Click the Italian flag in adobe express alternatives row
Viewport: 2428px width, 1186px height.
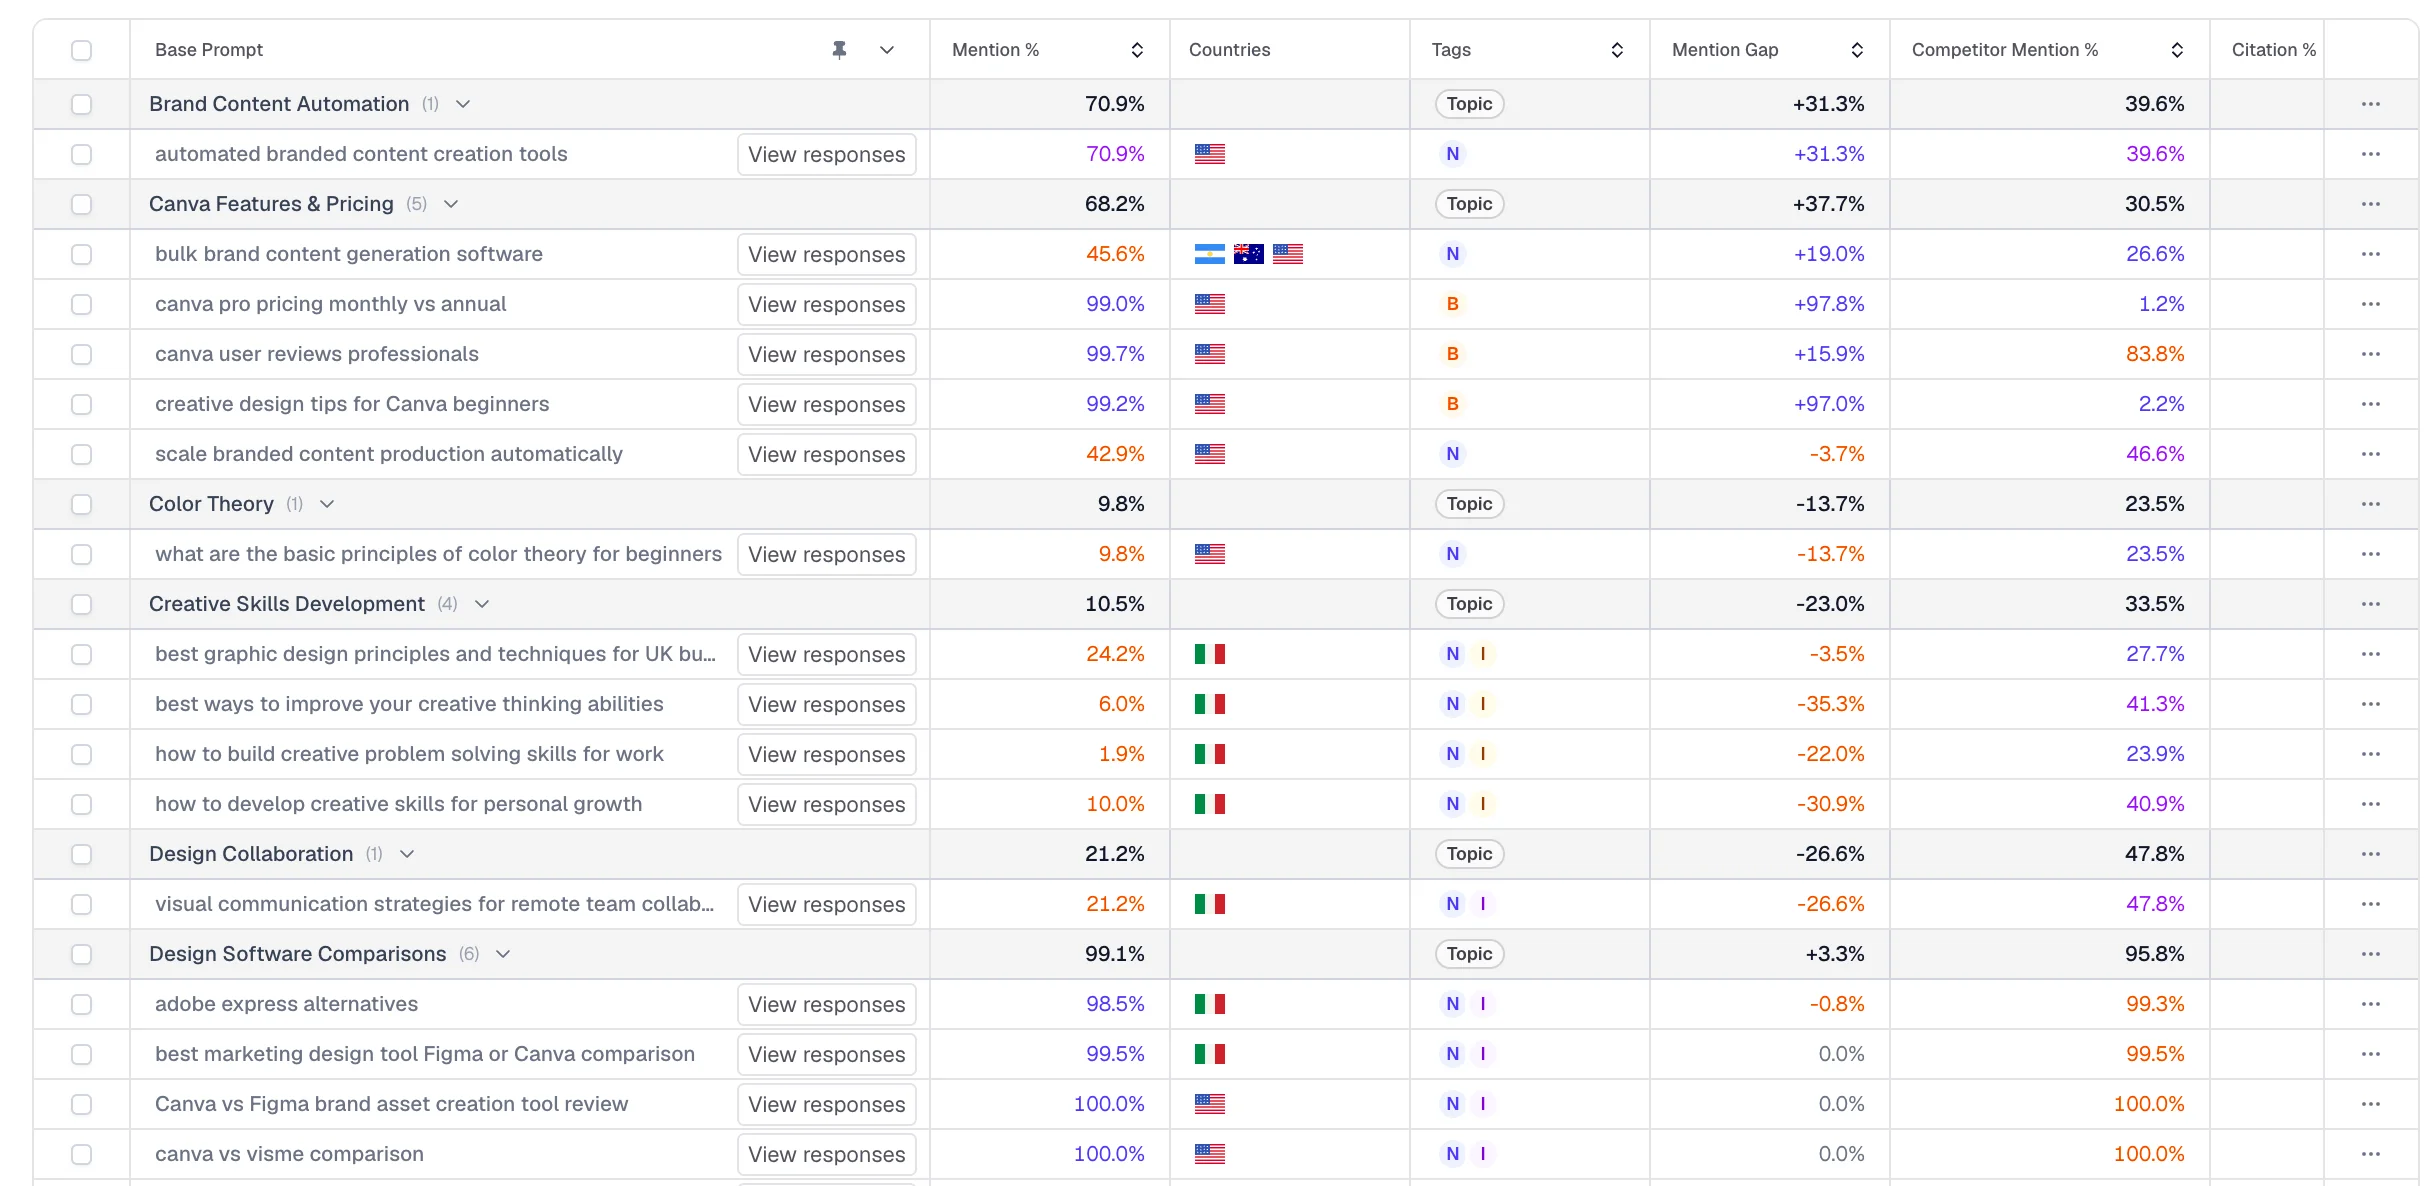(x=1210, y=1004)
